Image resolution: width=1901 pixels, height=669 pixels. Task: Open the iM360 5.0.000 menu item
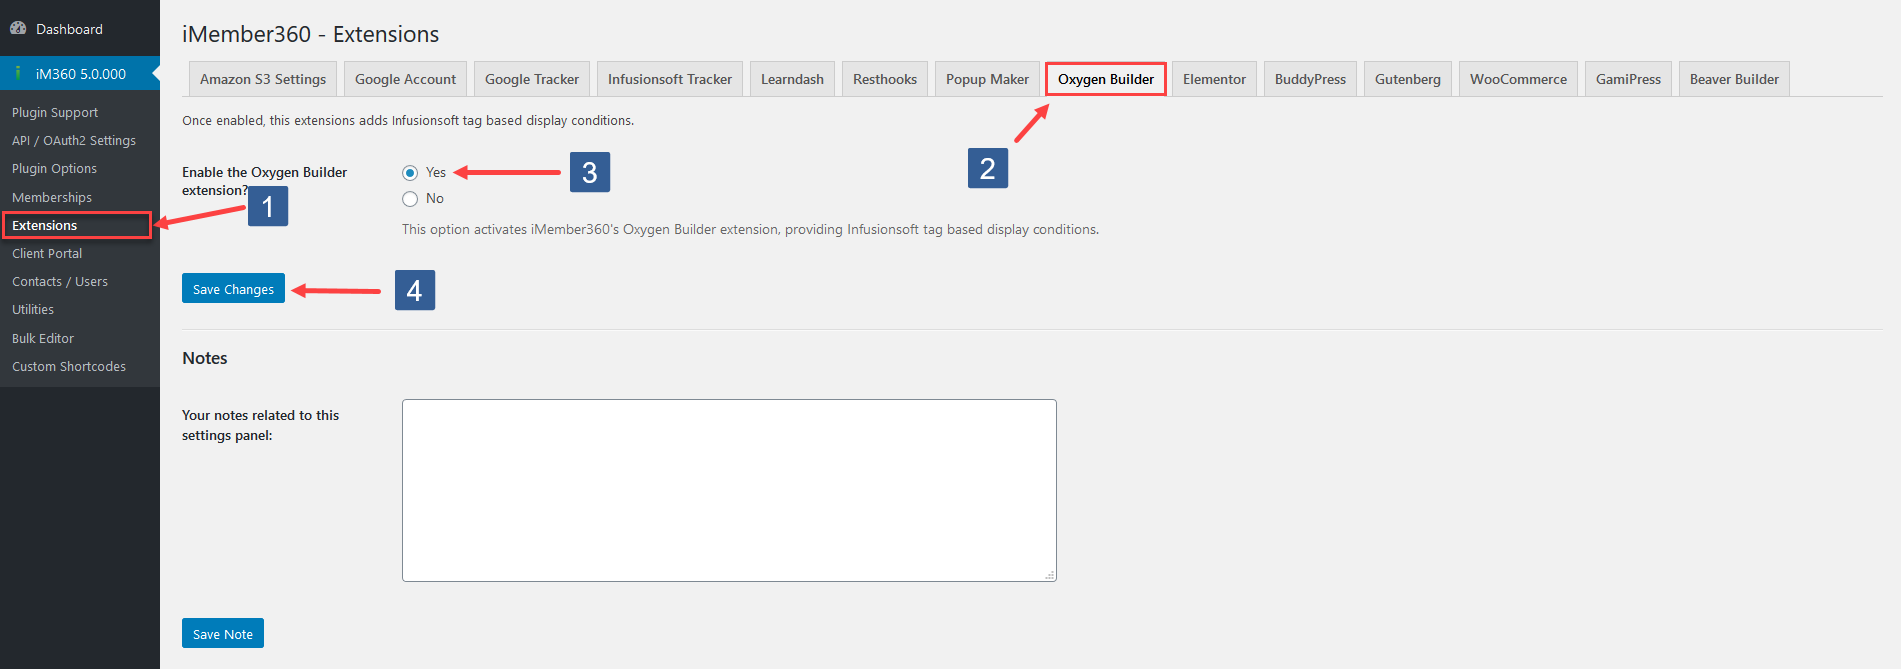tap(80, 73)
